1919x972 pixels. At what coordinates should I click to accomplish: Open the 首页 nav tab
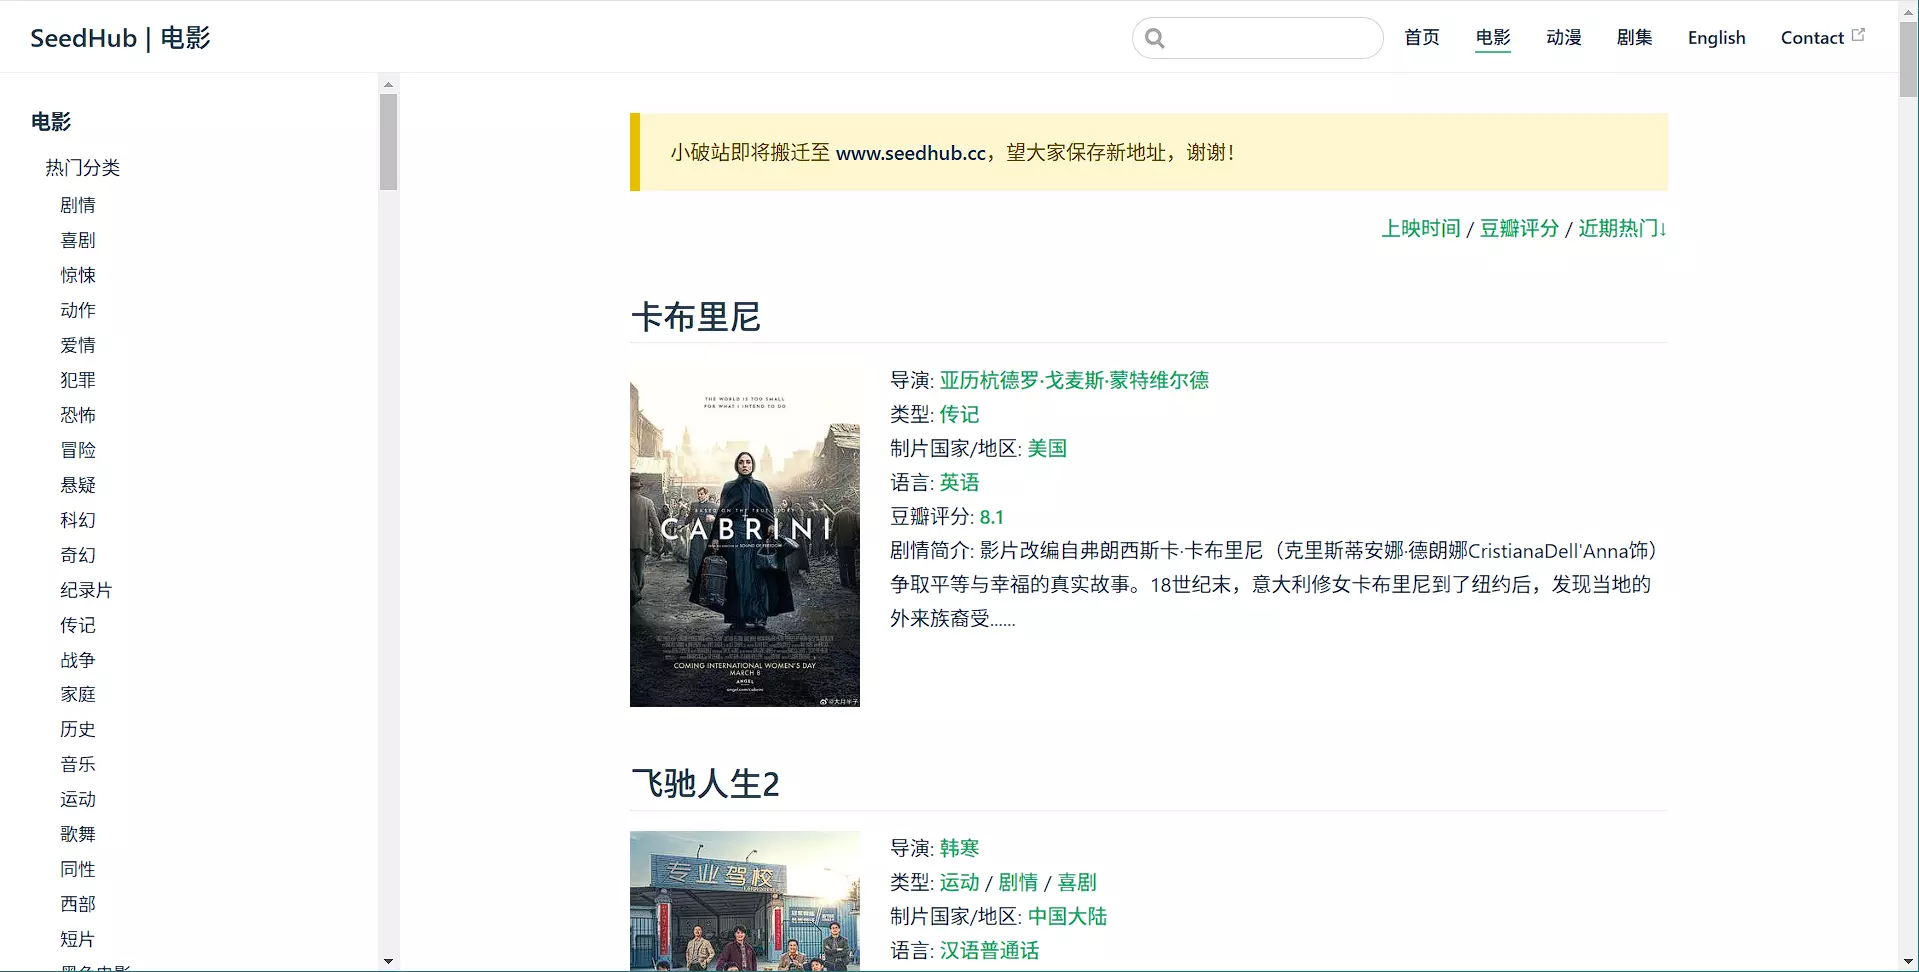pos(1421,38)
